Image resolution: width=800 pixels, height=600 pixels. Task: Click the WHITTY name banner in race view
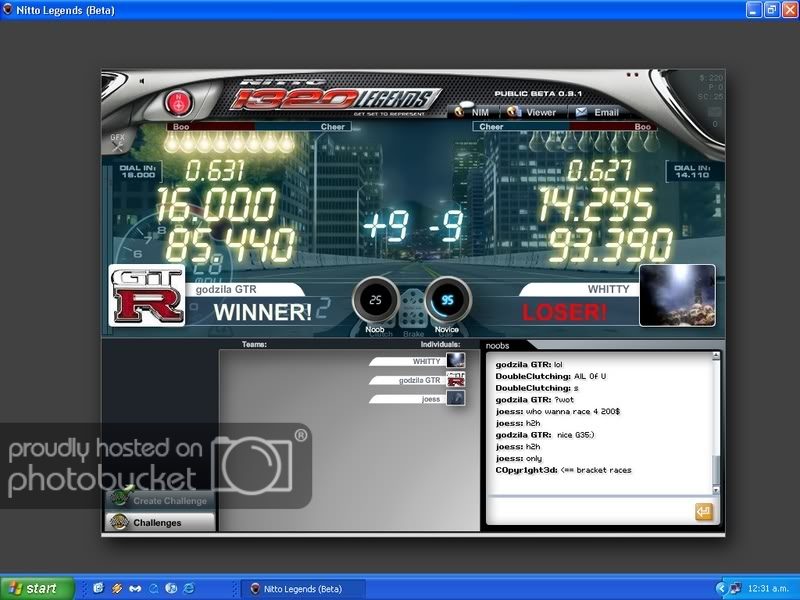pos(579,289)
